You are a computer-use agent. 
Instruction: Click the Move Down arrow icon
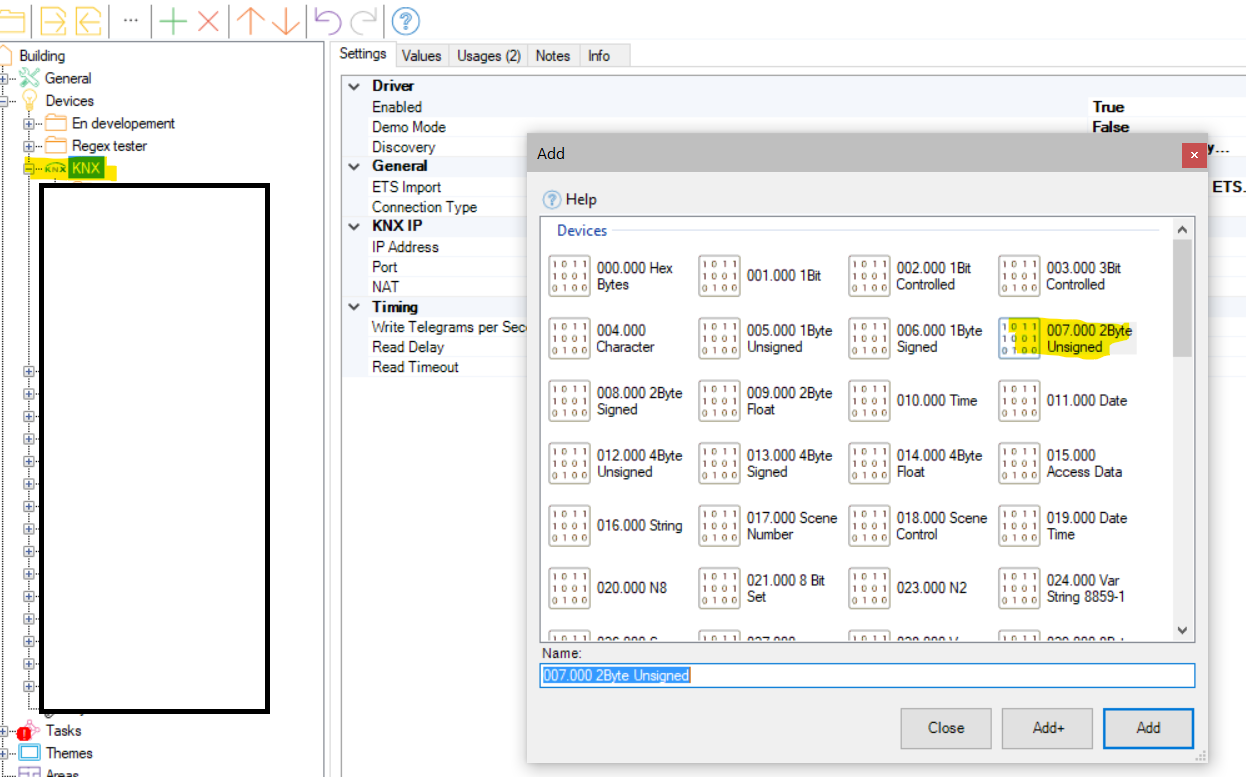286,20
